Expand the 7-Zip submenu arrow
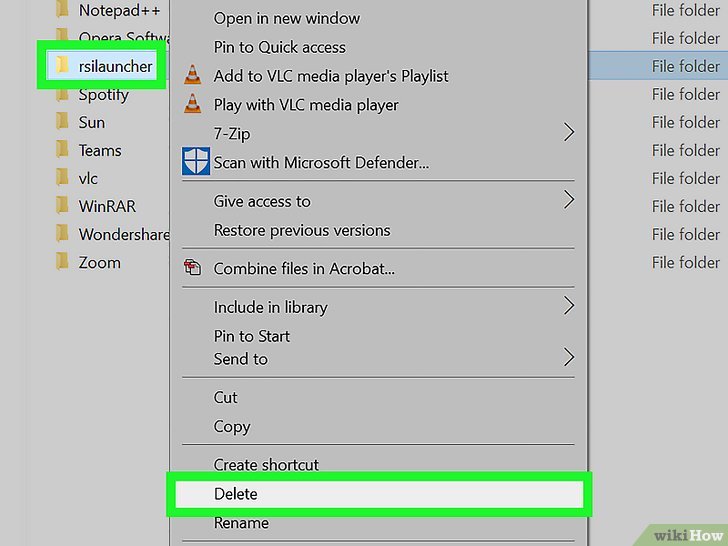Viewport: 728px width, 546px height. click(569, 133)
